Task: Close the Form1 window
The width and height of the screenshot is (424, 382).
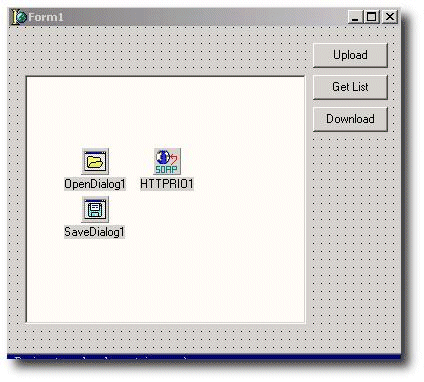Action: (390, 17)
